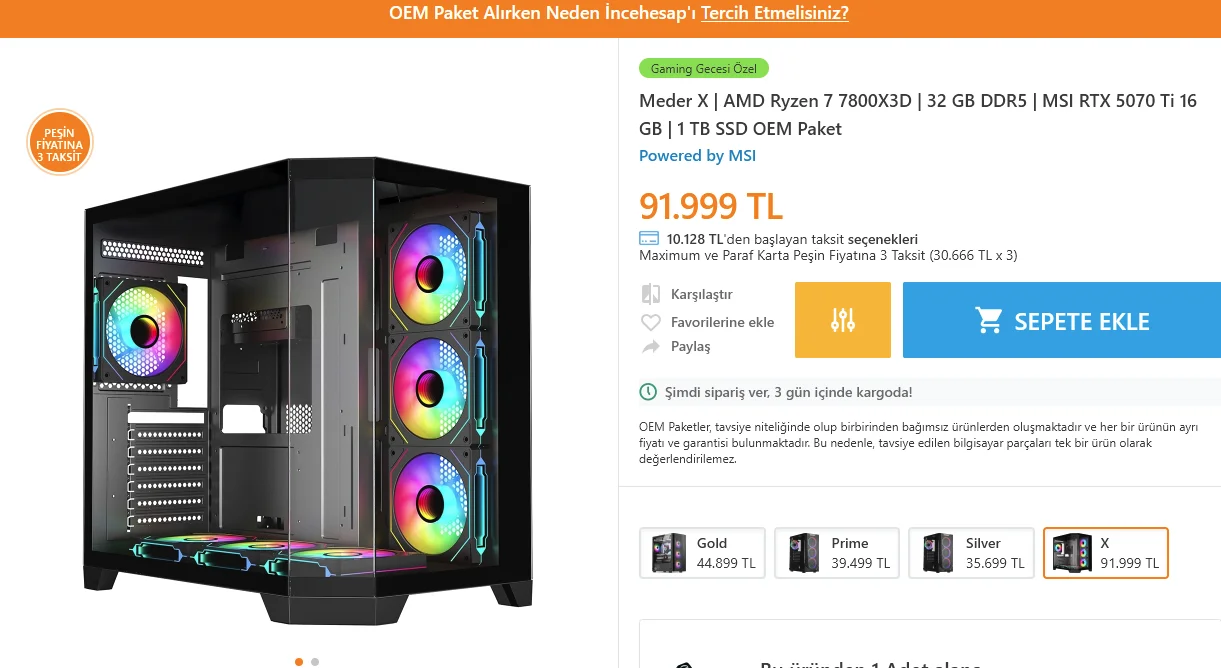This screenshot has height=668, width=1221.
Task: Select the Prime package at 39.499 TL
Action: click(x=837, y=553)
